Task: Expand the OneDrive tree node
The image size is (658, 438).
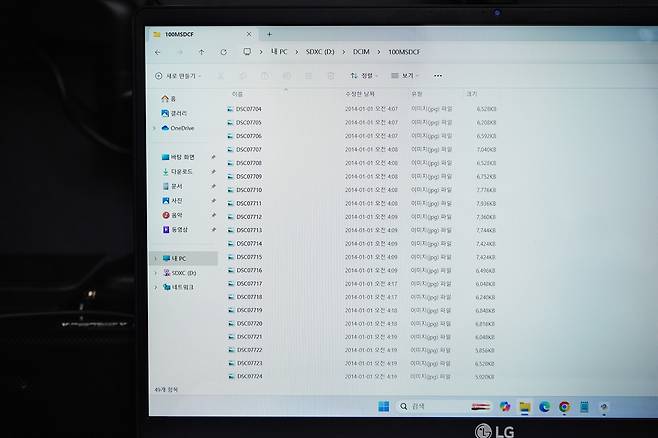Action: [x=154, y=128]
